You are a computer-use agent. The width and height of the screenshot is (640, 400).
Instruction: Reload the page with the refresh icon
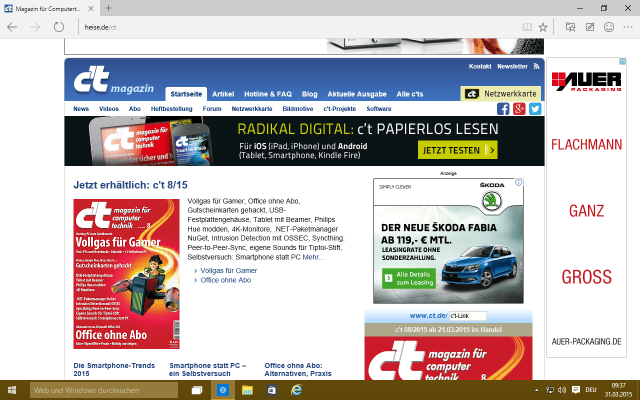(59, 27)
